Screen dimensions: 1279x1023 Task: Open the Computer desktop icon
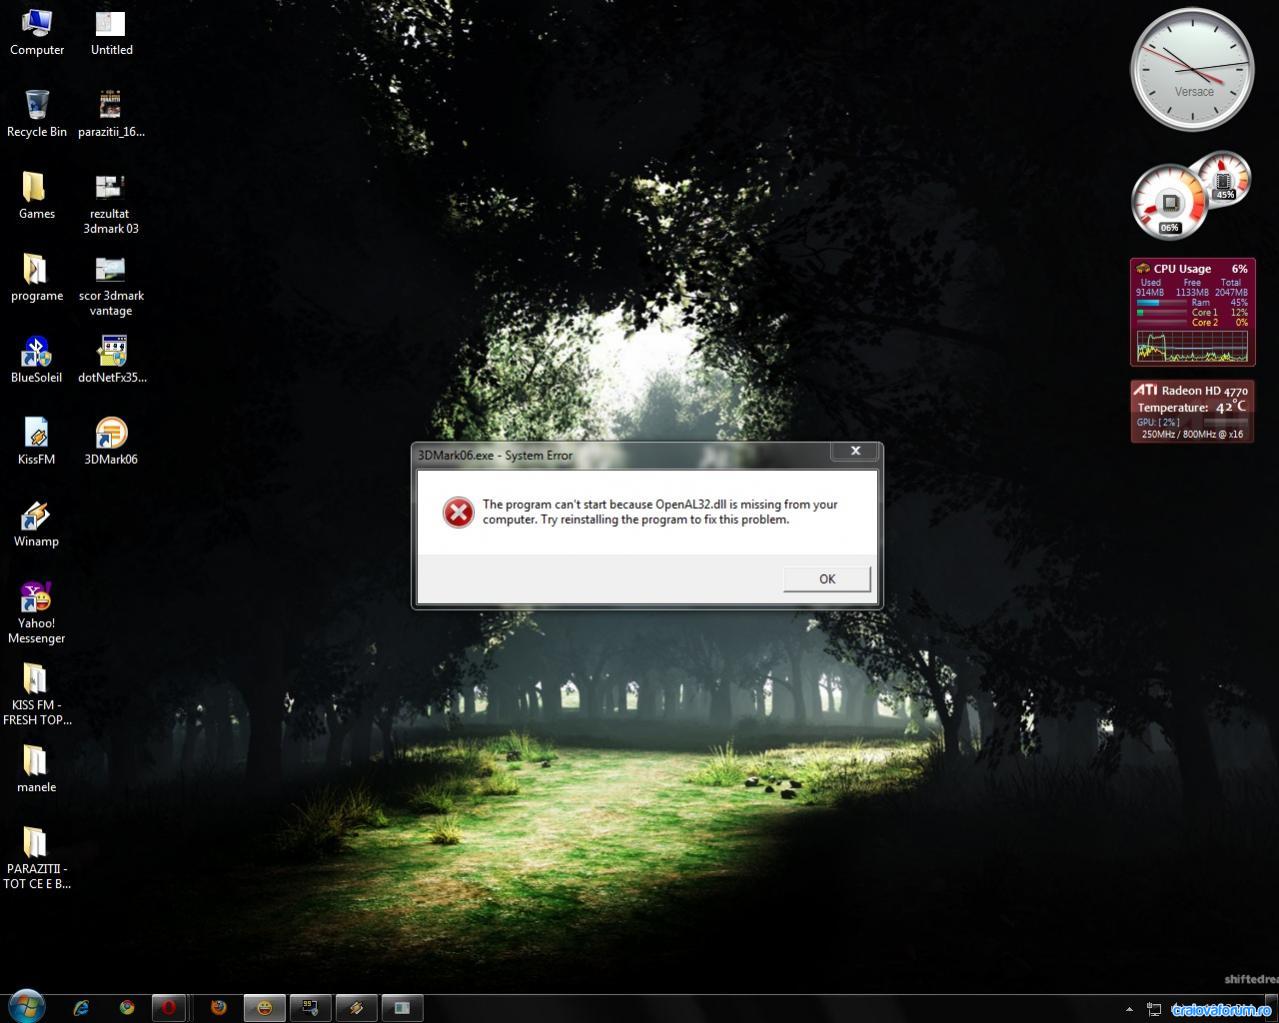tap(37, 32)
